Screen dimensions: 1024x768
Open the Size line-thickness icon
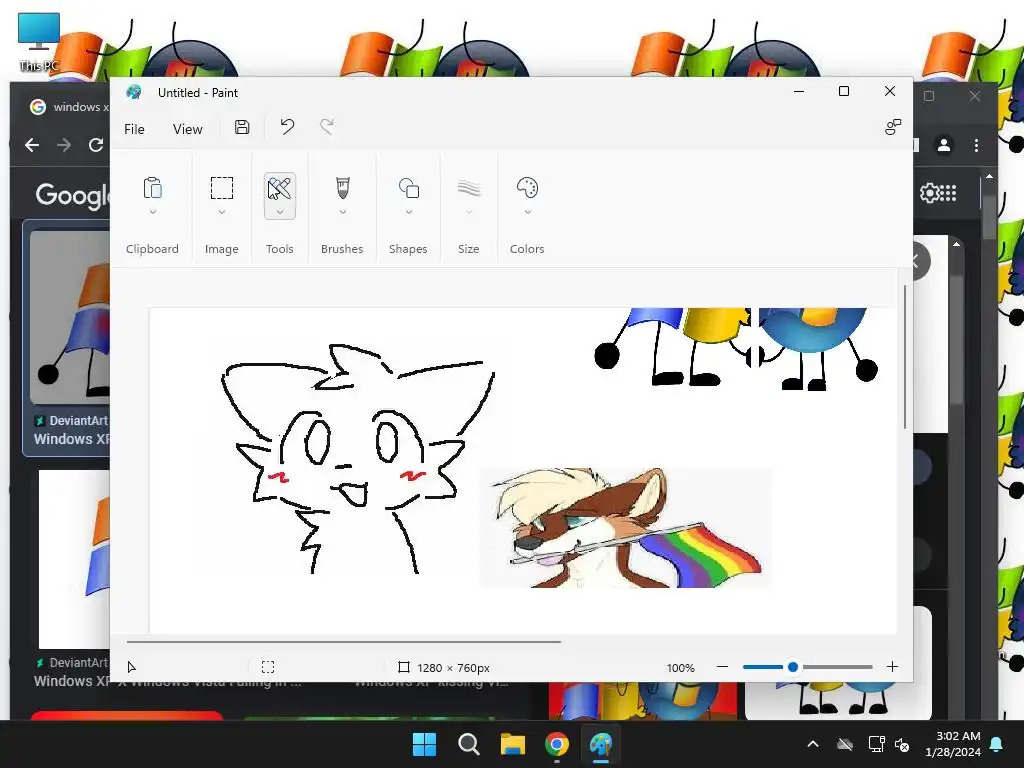469,189
